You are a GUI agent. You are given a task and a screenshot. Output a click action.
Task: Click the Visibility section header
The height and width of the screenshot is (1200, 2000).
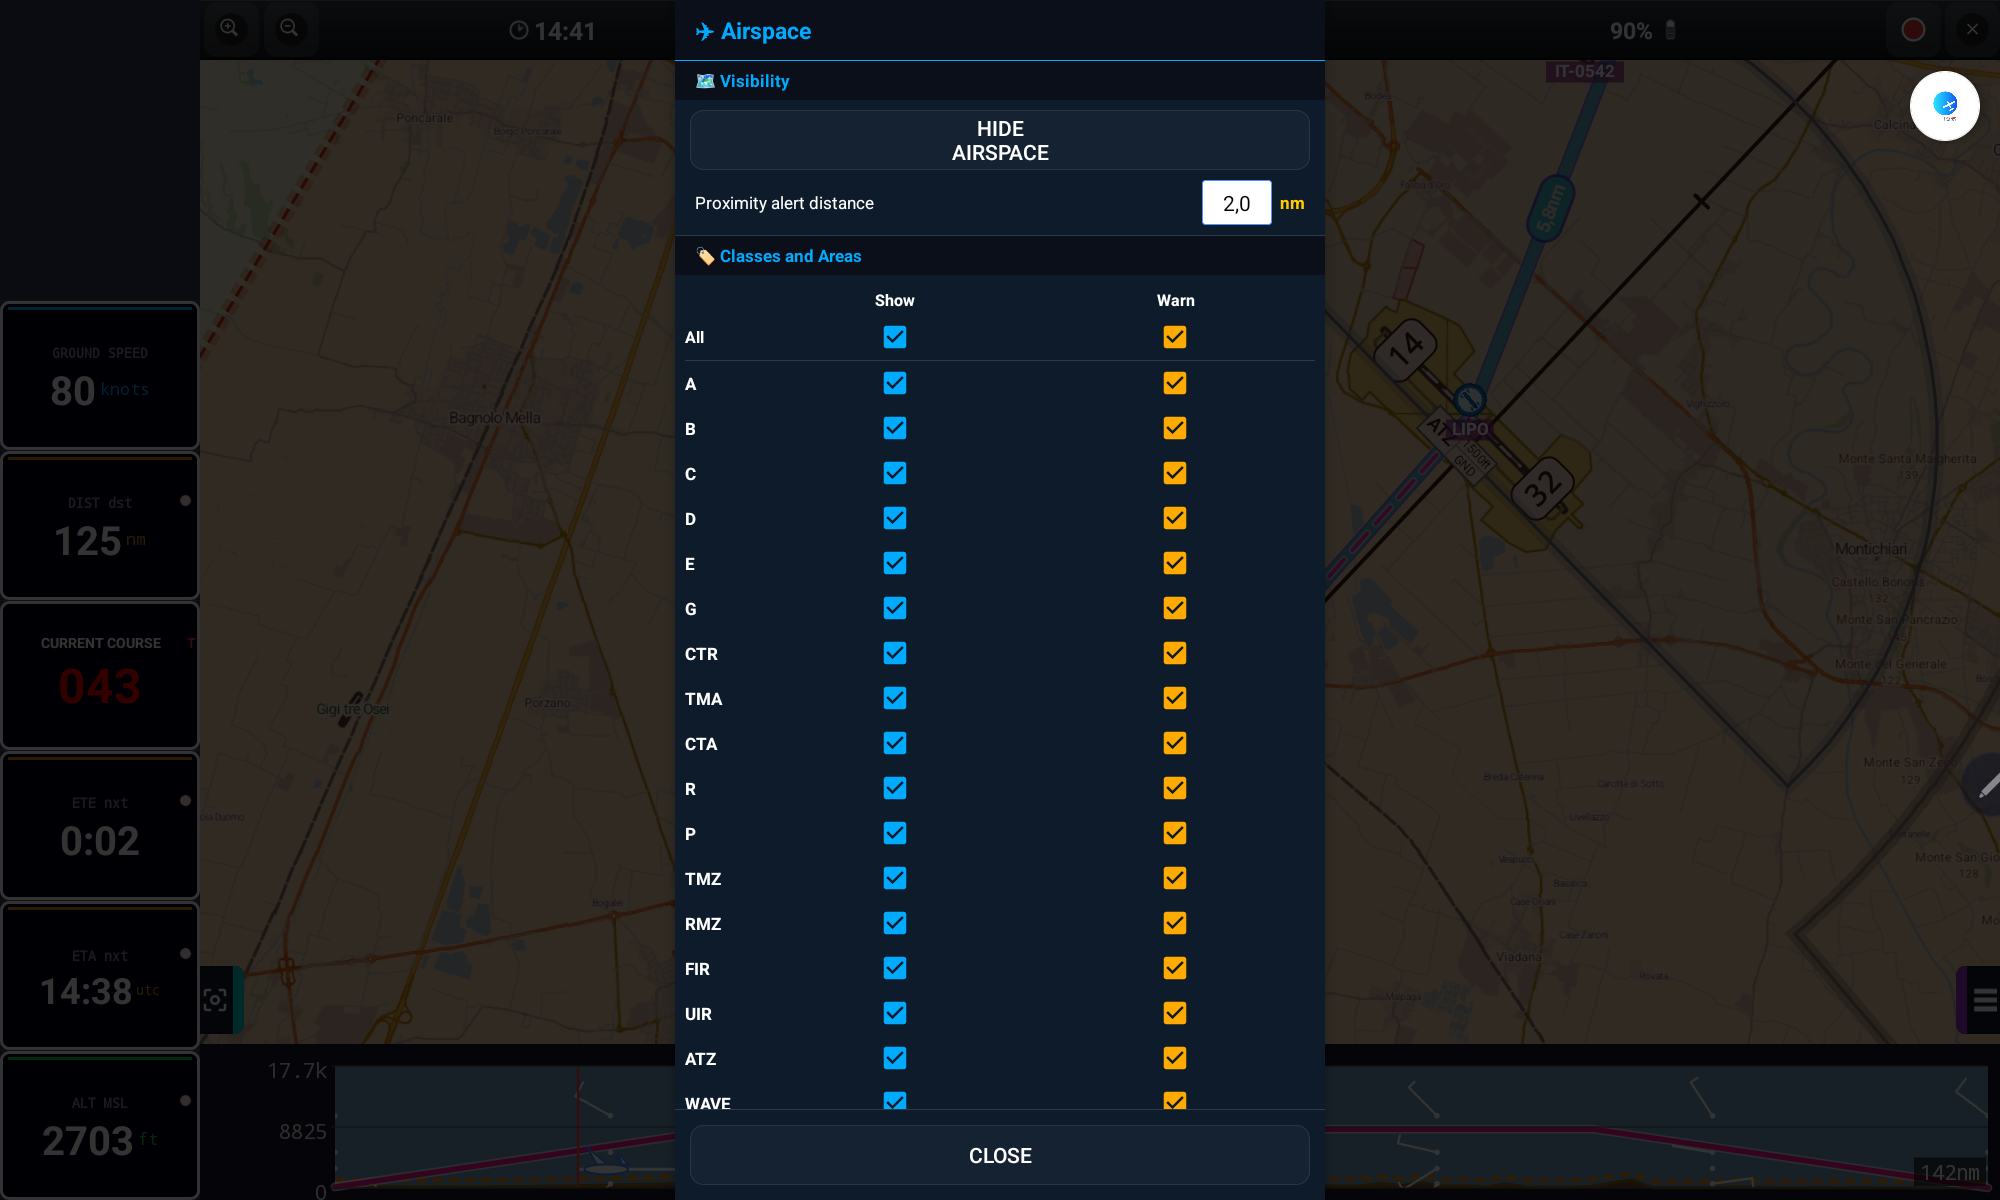[x=1000, y=81]
